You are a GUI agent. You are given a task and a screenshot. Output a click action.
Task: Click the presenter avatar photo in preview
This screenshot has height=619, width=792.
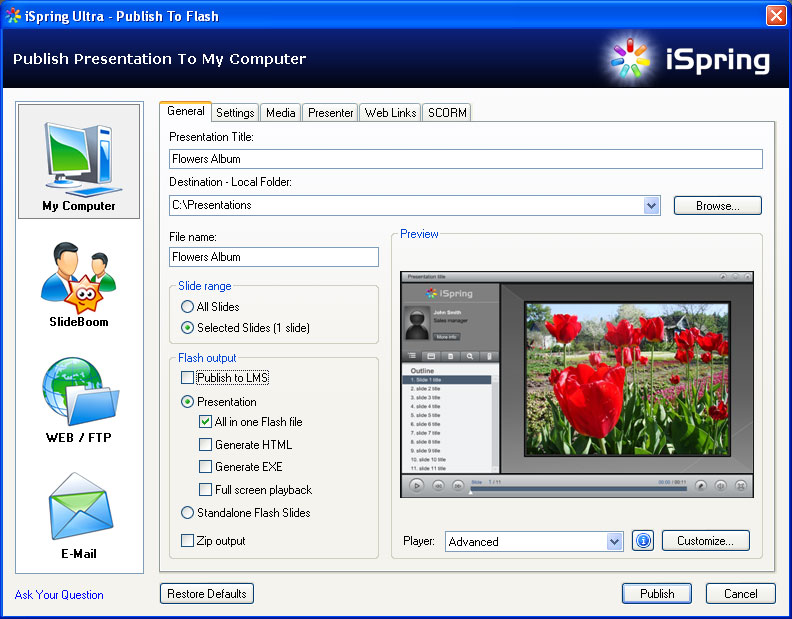pos(417,324)
